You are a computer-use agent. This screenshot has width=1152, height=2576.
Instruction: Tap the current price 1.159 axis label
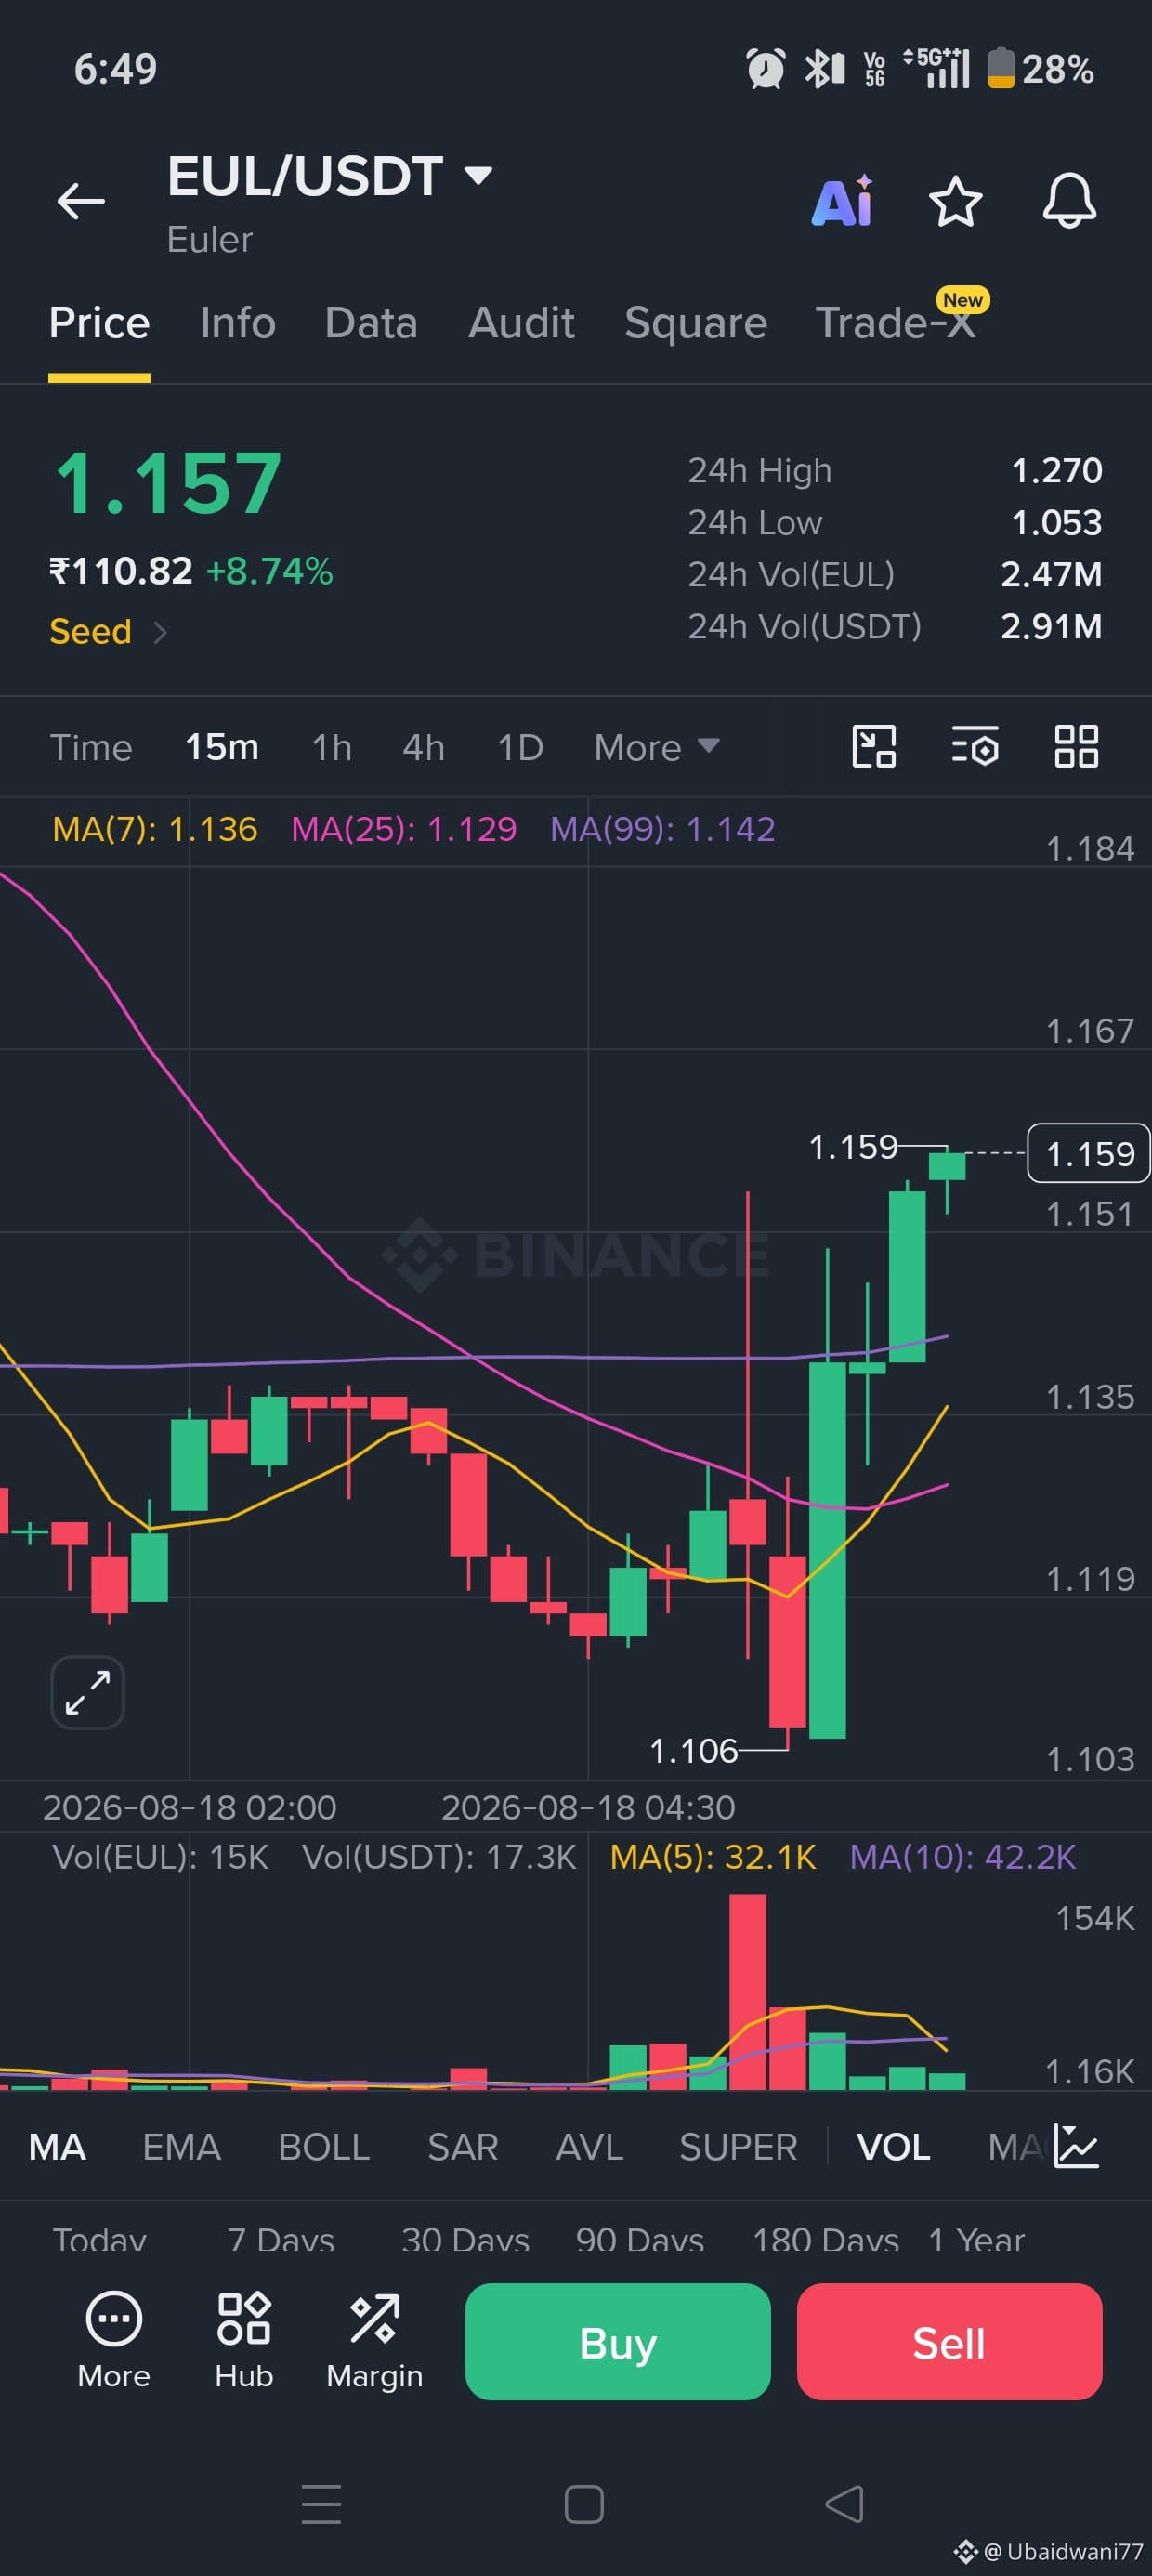pyautogui.click(x=1089, y=1153)
